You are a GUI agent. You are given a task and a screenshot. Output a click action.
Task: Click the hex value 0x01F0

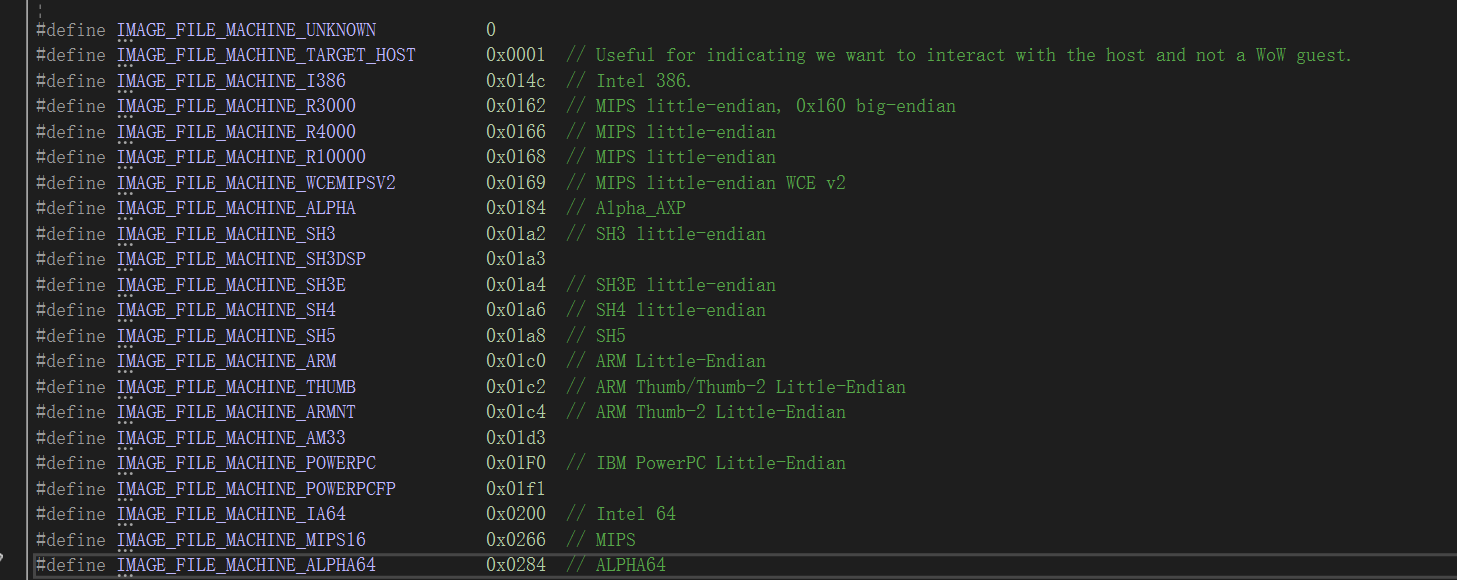coord(516,463)
